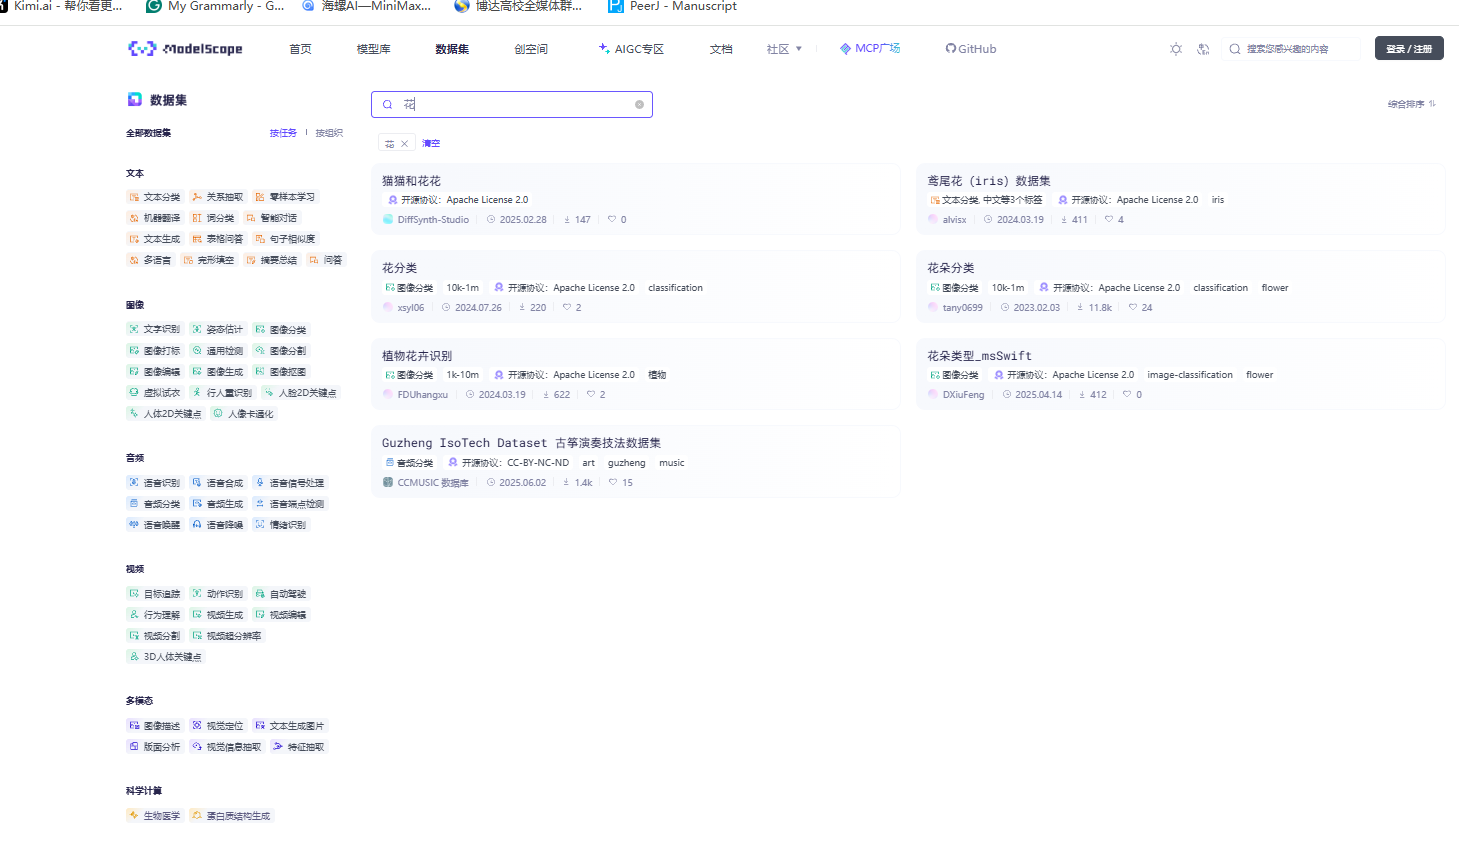
Task: Like the 花朵分类 dataset heart icon
Action: pyautogui.click(x=1131, y=307)
